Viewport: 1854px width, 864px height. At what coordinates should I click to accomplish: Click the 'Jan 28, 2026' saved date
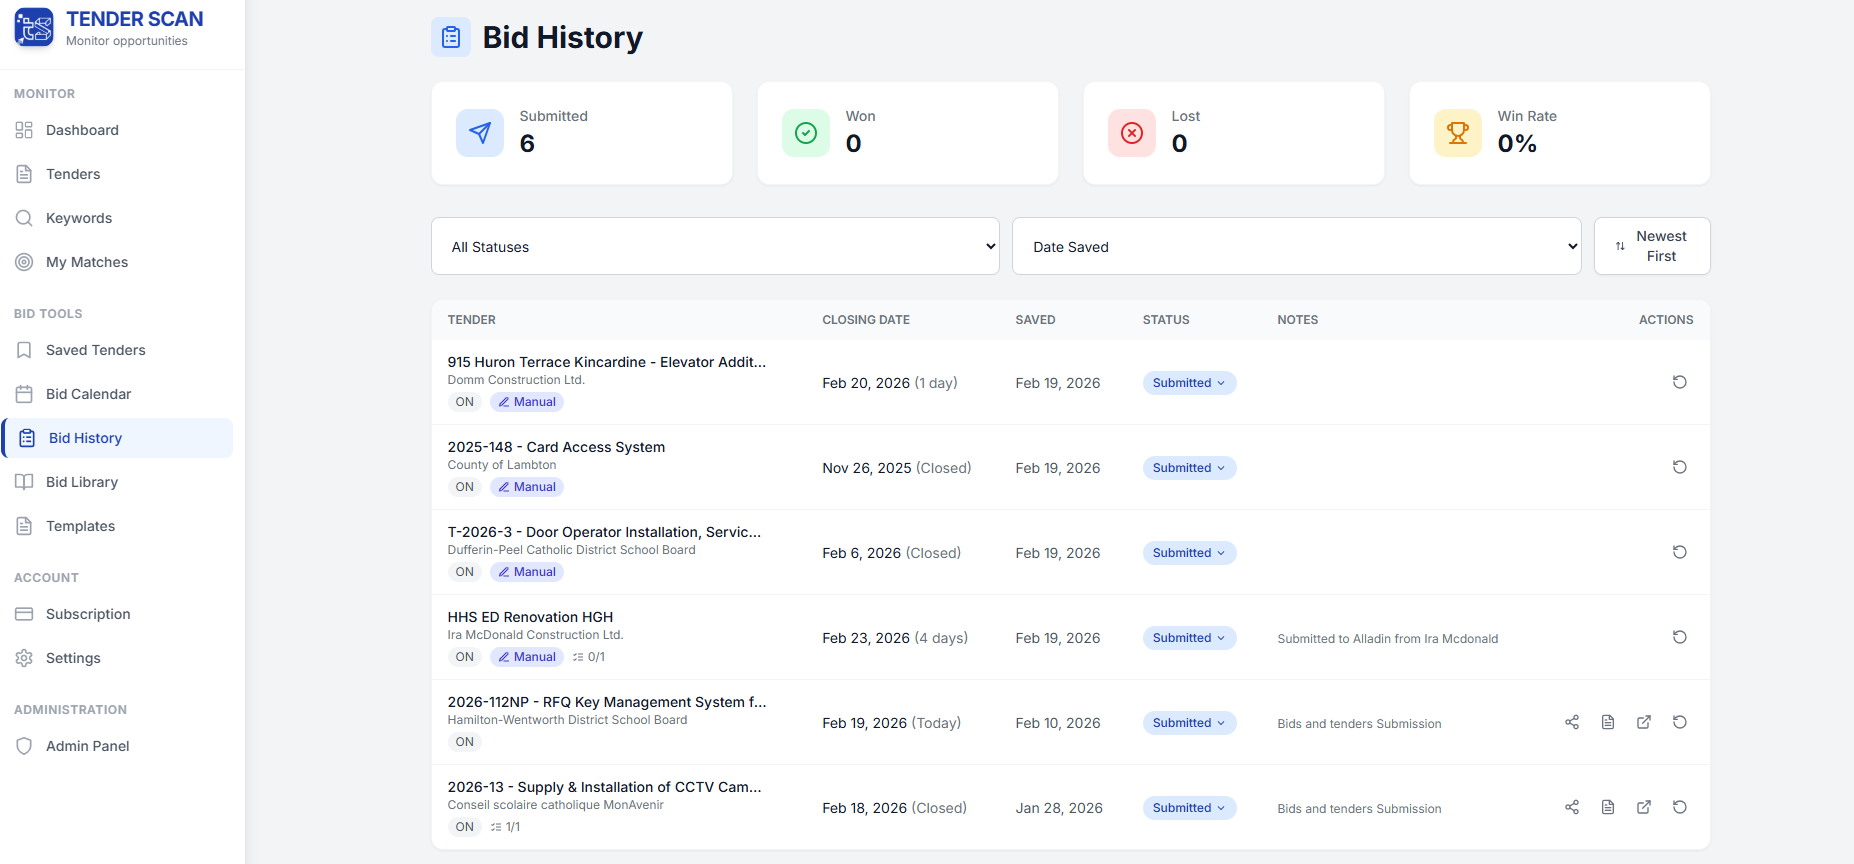click(x=1059, y=808)
